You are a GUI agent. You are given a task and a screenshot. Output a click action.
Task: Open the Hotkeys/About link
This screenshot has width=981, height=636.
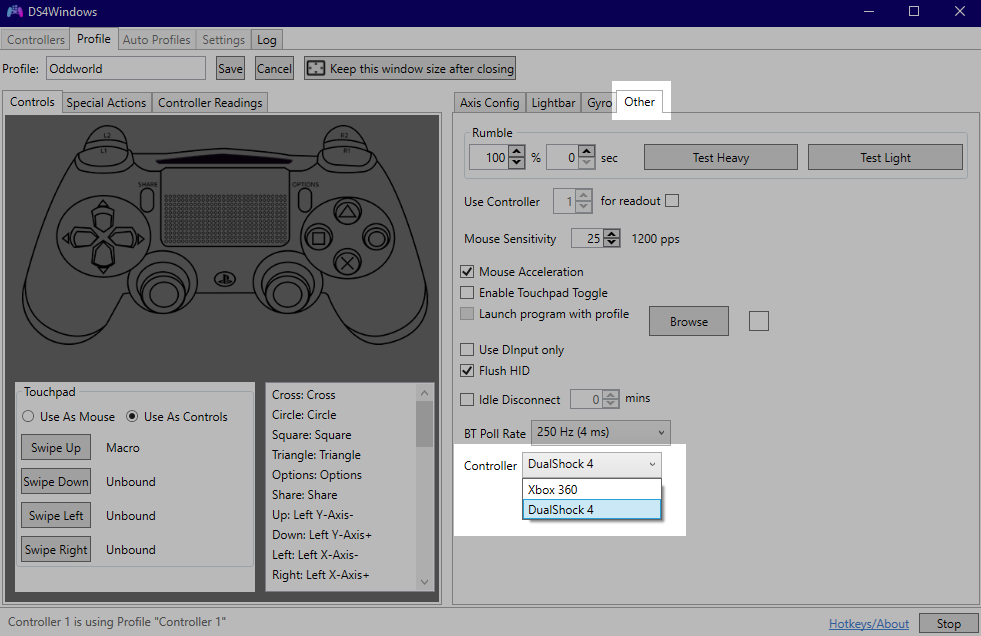[868, 623]
